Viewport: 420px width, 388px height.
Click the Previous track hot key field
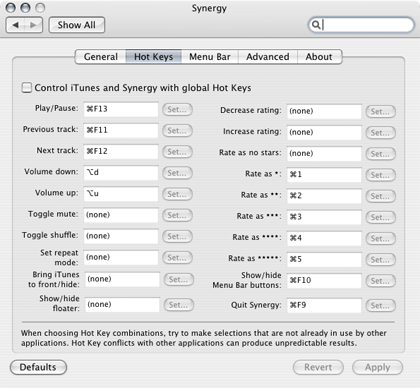pos(121,130)
